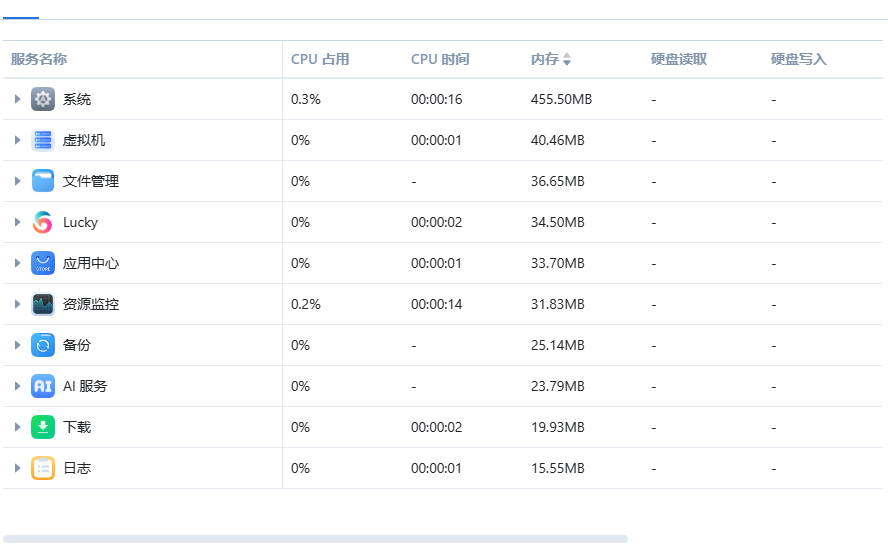This screenshot has width=888, height=554.
Task: Select the AI 服务 service name
Action: tap(85, 386)
